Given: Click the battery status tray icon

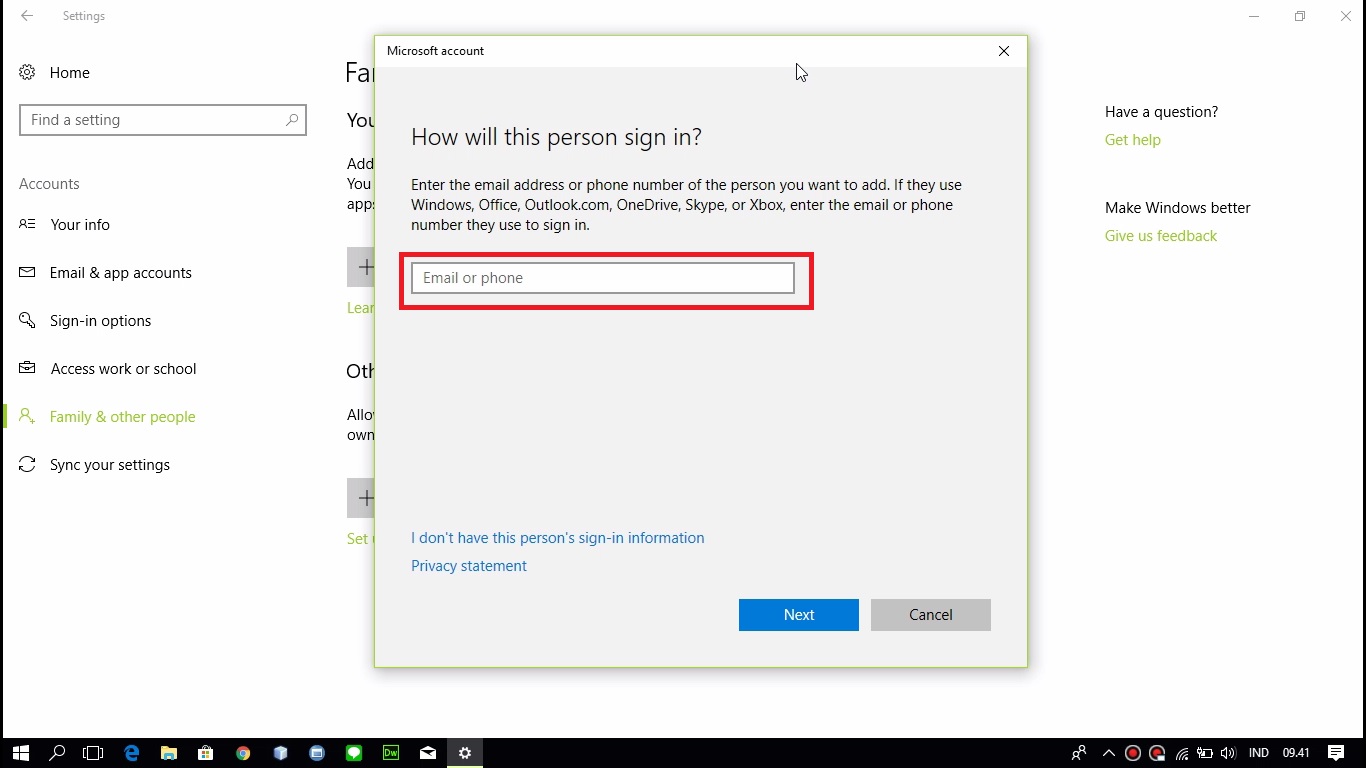Looking at the screenshot, I should [x=1205, y=753].
